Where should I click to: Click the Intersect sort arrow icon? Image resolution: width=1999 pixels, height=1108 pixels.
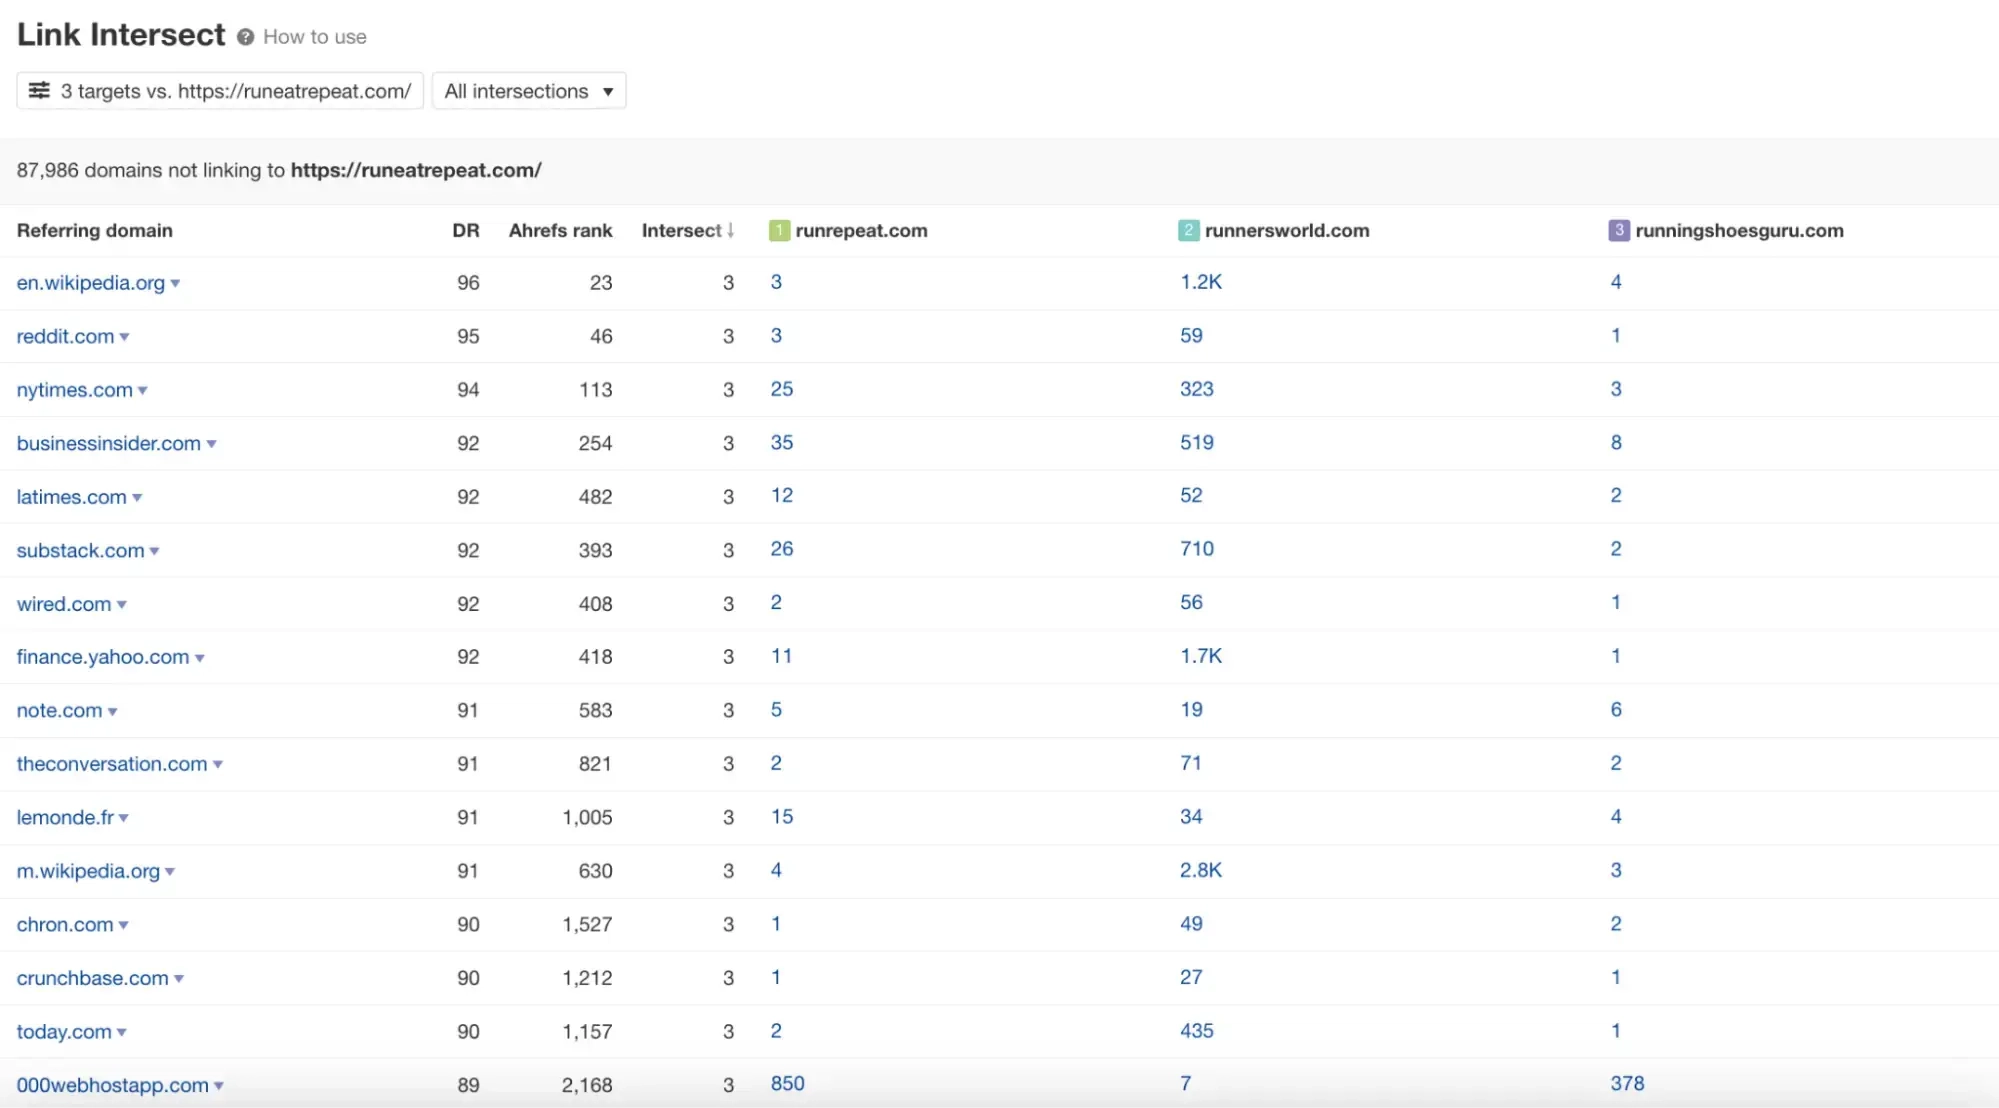731,231
